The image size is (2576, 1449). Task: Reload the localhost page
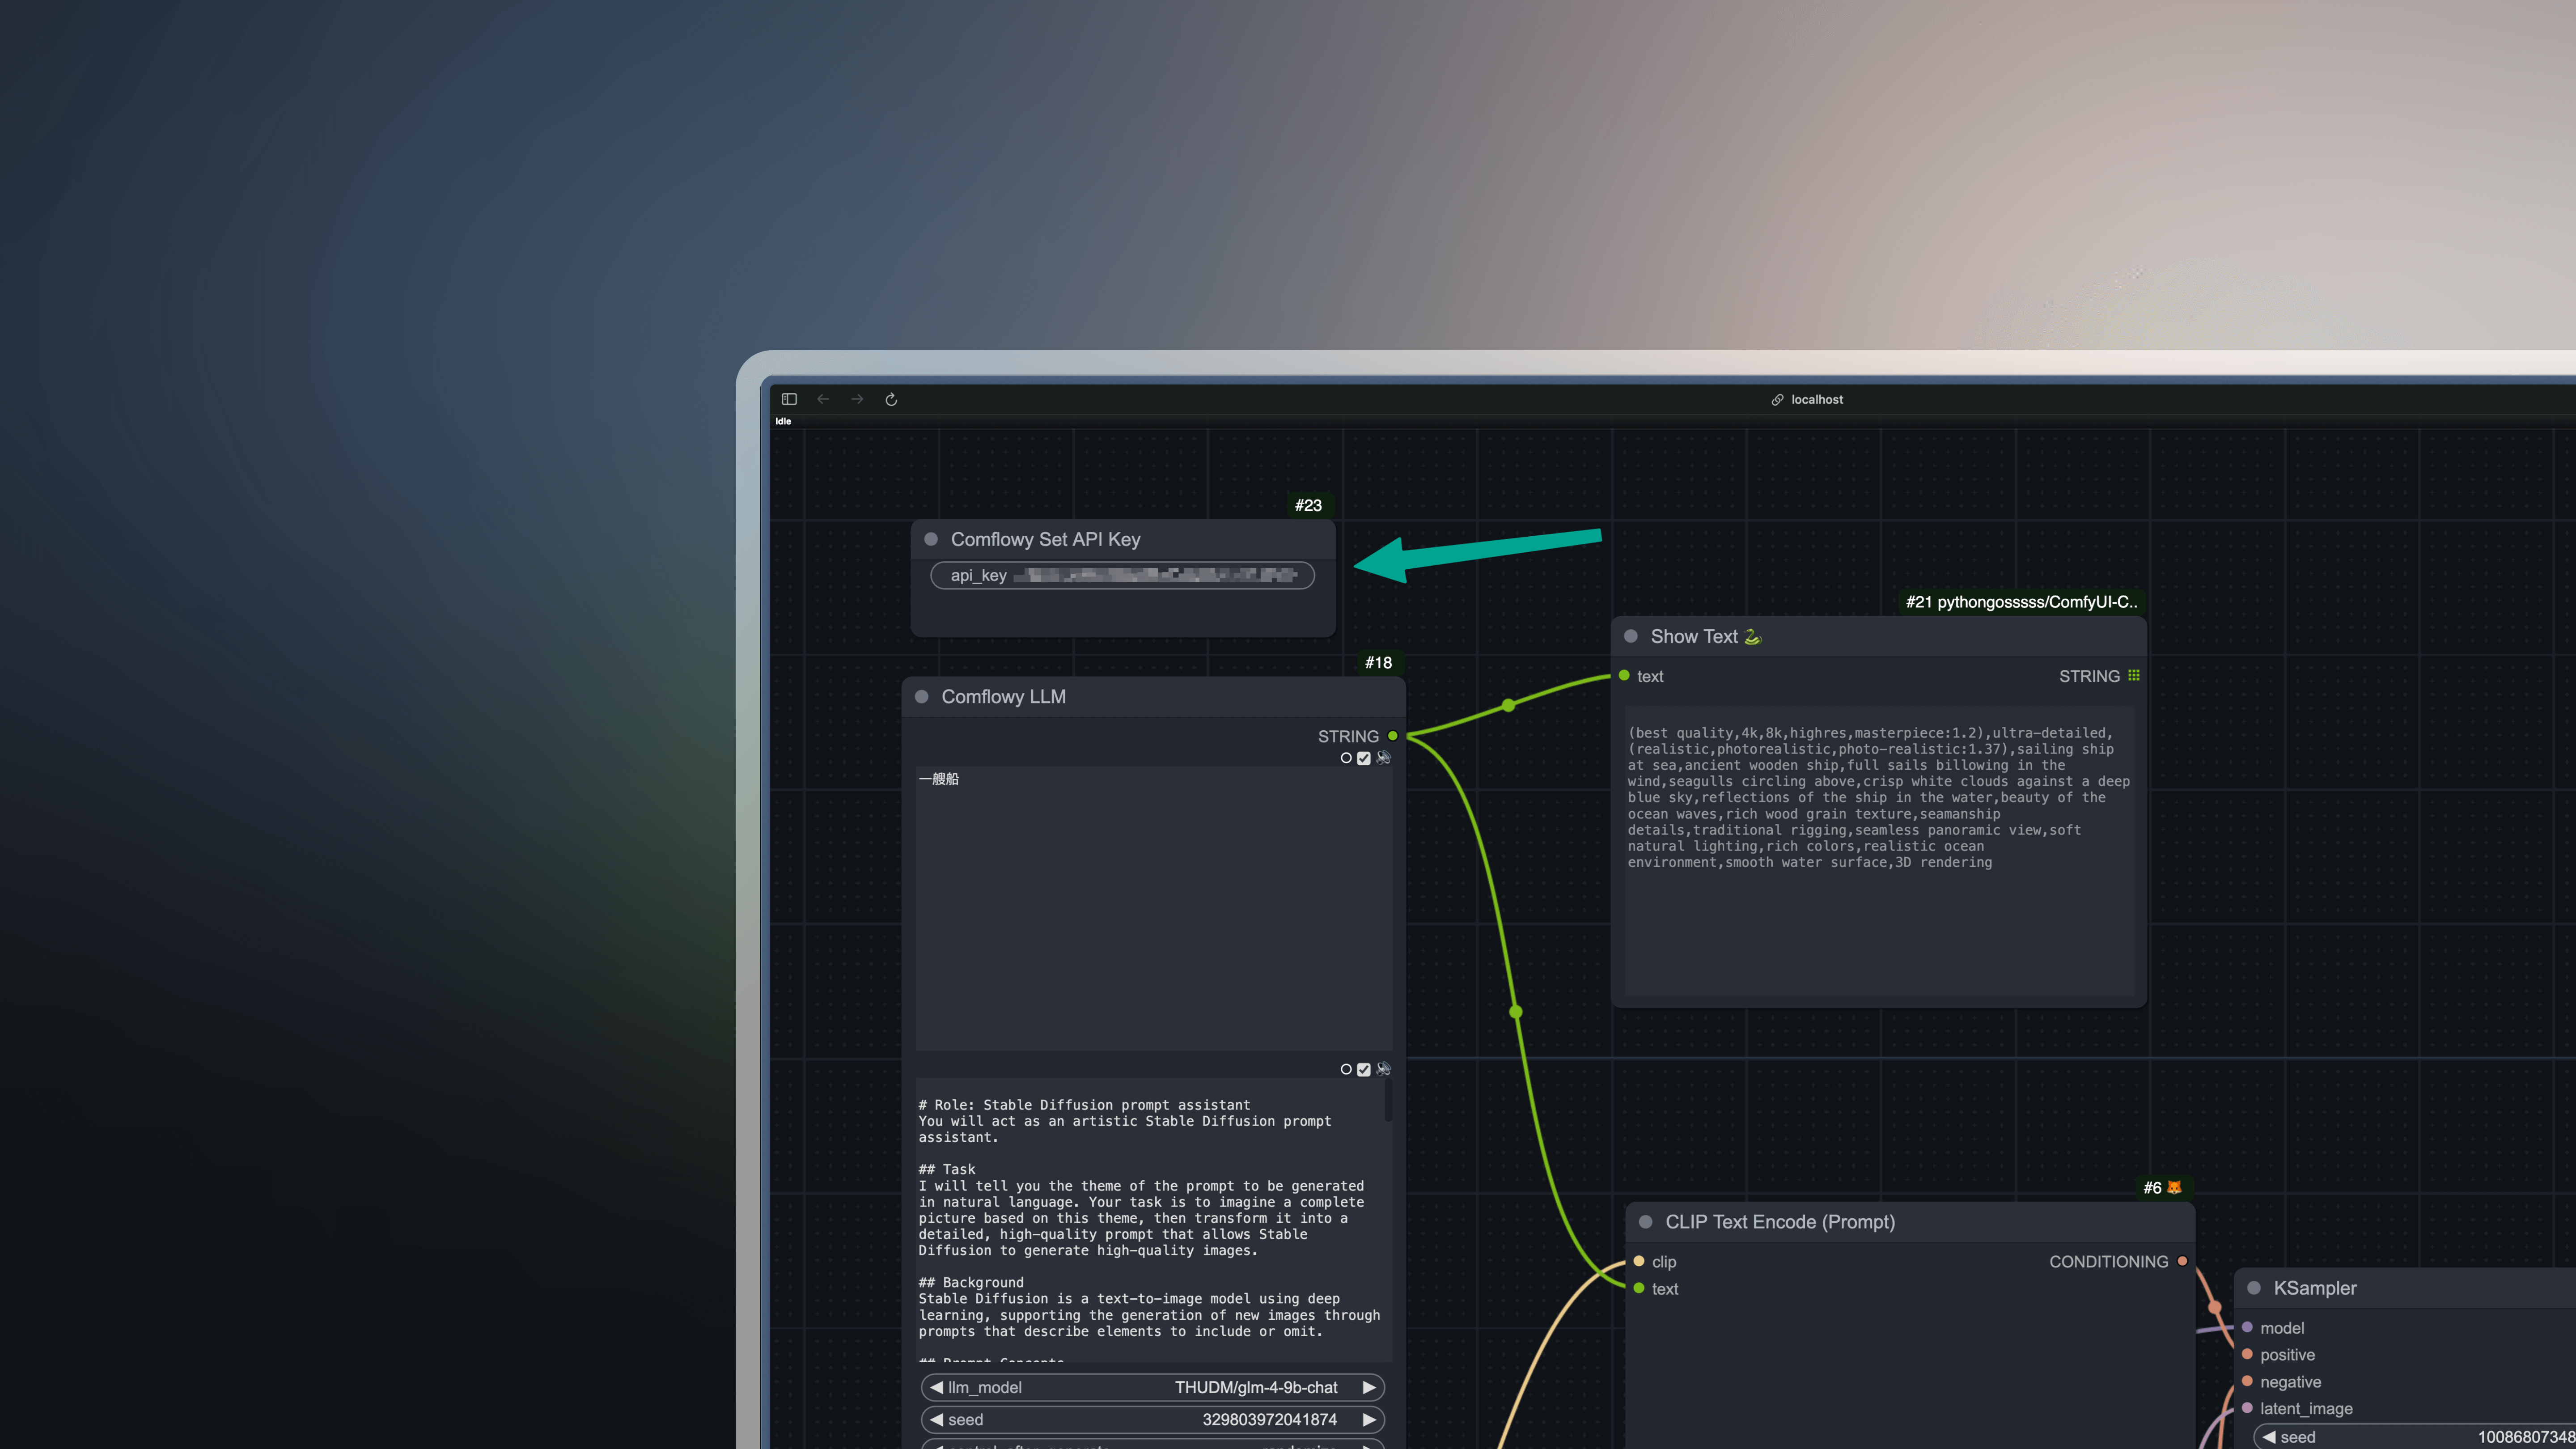coord(891,399)
